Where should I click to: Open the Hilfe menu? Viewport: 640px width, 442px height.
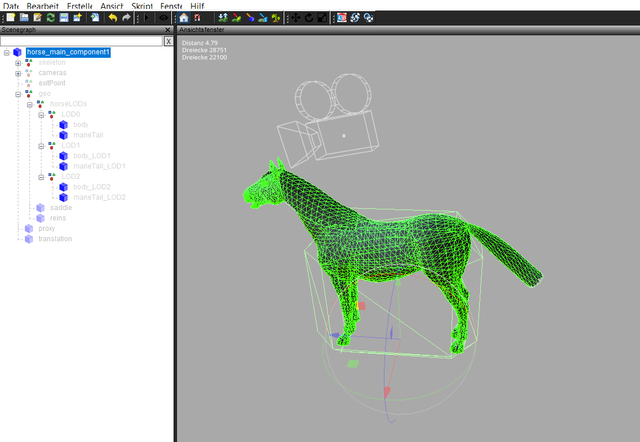197,6
